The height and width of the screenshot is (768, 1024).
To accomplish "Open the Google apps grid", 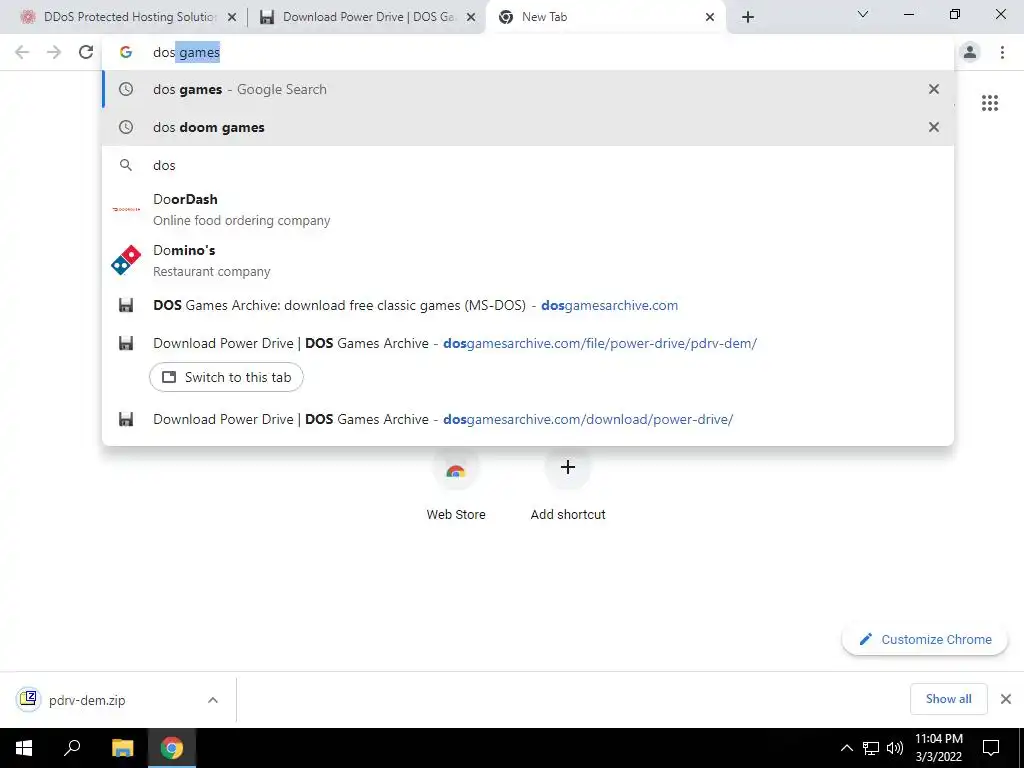I will [990, 103].
